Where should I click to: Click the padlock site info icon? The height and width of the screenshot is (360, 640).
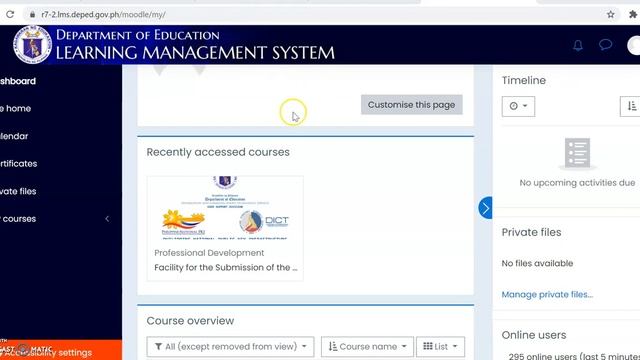click(32, 14)
